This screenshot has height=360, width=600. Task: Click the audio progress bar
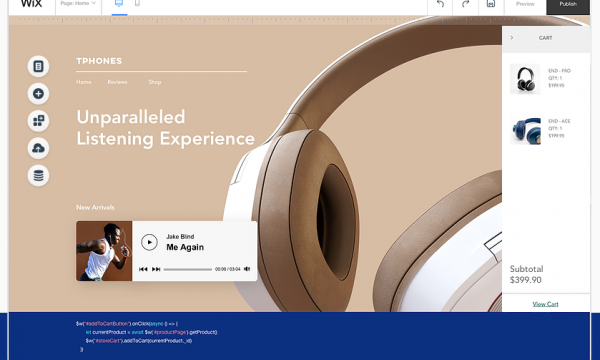[188, 269]
